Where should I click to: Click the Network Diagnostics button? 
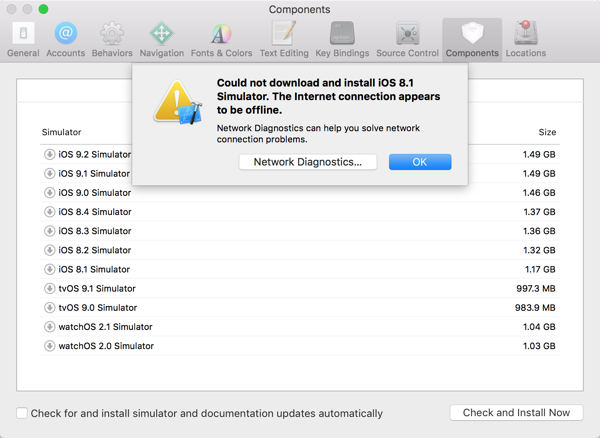308,162
